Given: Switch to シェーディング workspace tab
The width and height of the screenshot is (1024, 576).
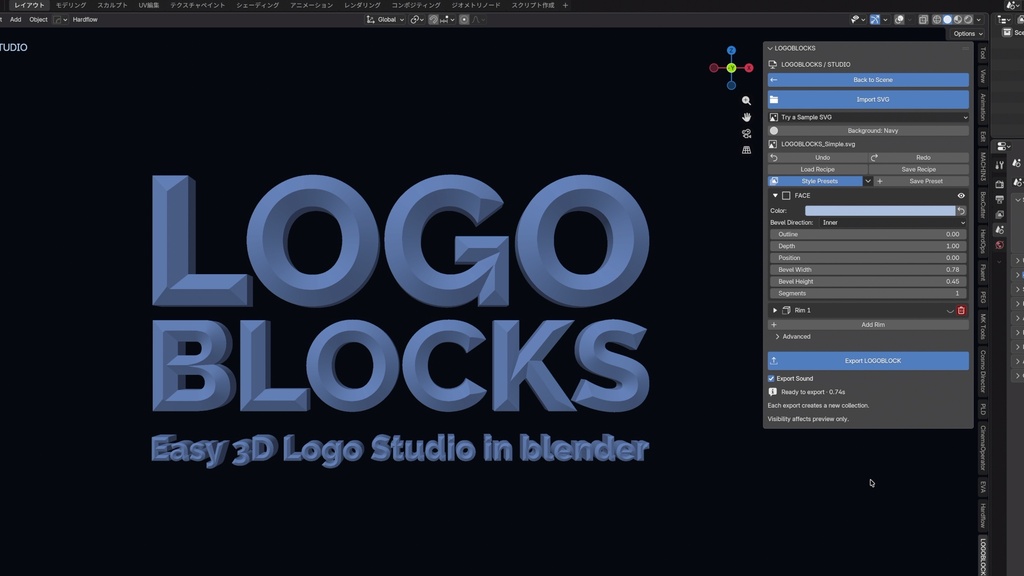Looking at the screenshot, I should point(257,5).
